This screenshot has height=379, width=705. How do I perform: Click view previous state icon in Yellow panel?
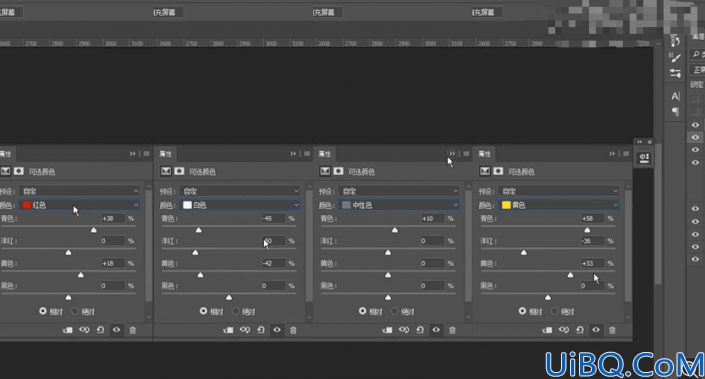563,330
